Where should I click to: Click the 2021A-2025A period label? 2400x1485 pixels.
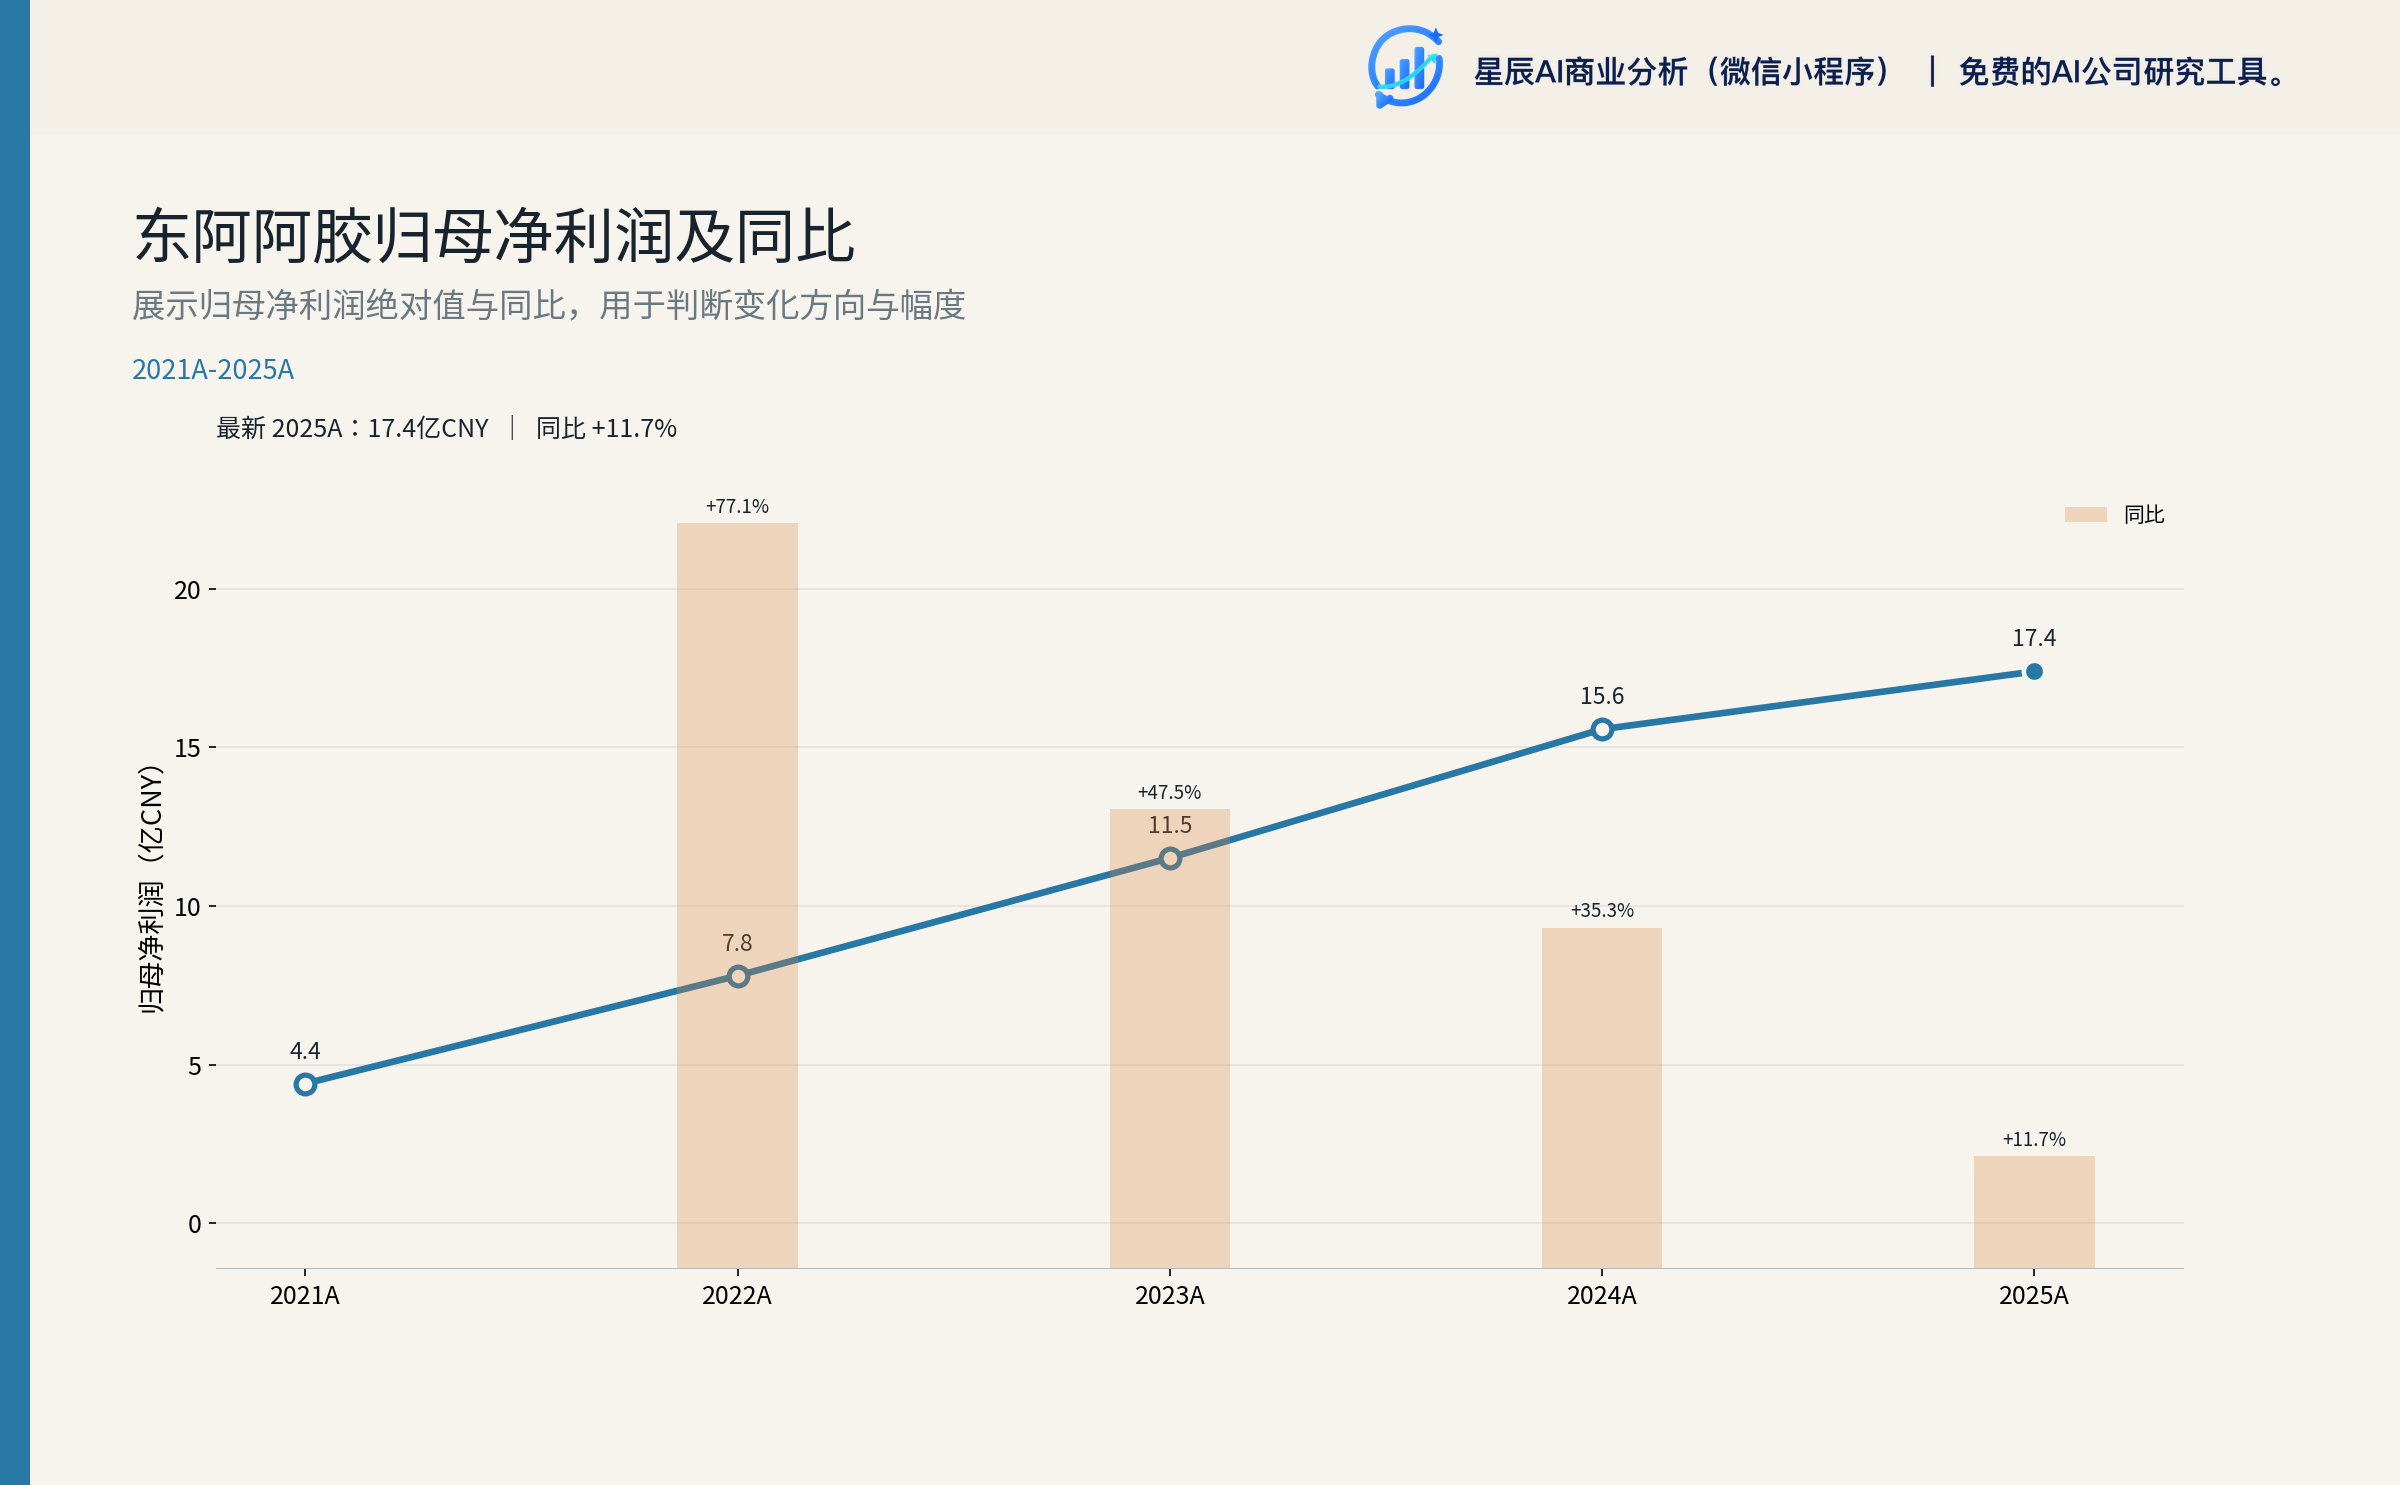213,370
